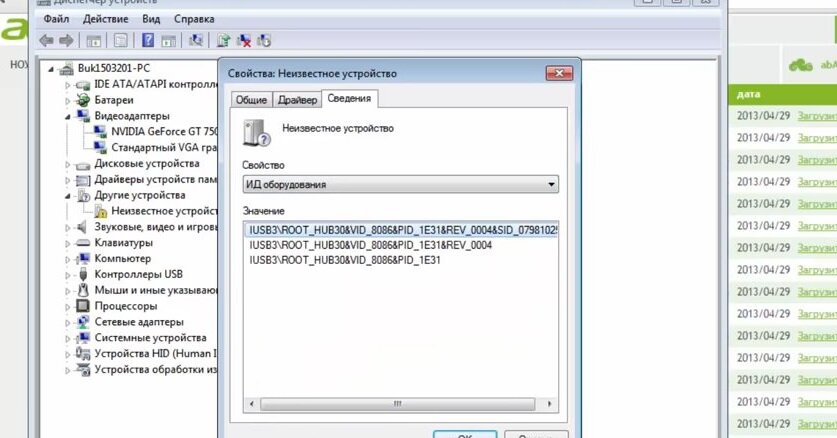The image size is (837, 438).
Task: Click the Контроллеры USB plug icon
Action: pos(83,274)
